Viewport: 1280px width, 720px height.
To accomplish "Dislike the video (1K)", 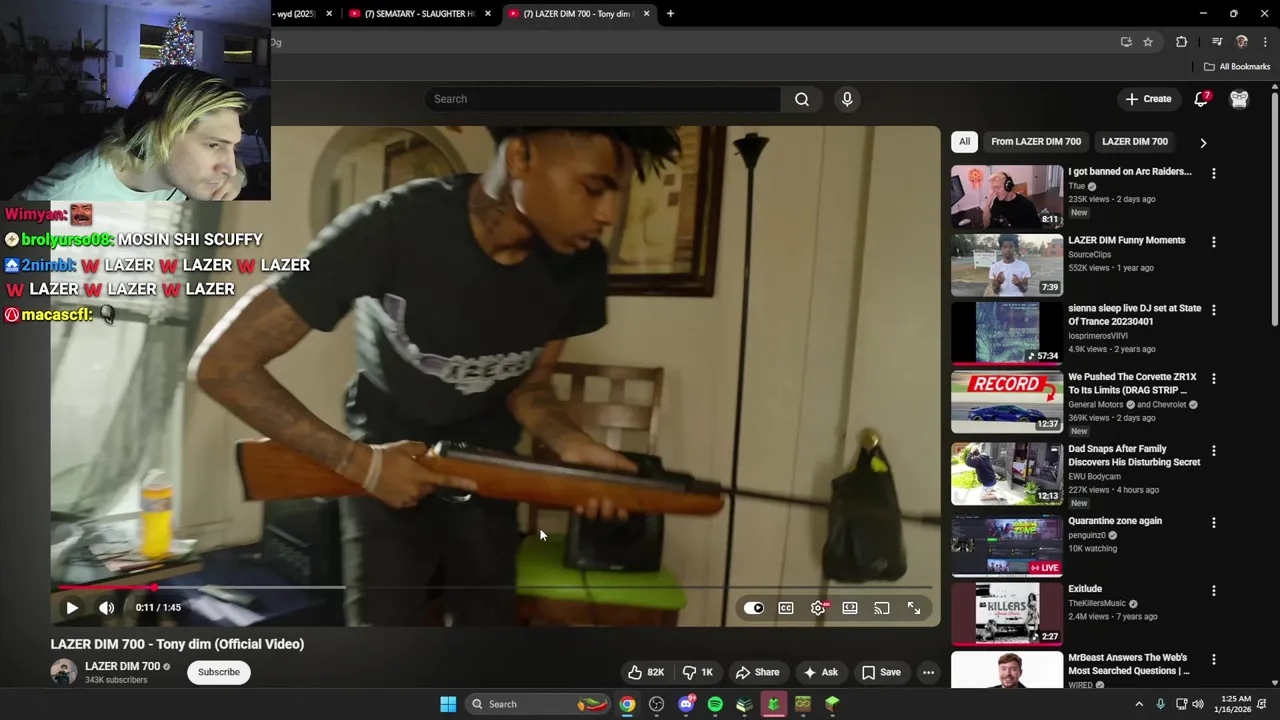I will click(697, 672).
